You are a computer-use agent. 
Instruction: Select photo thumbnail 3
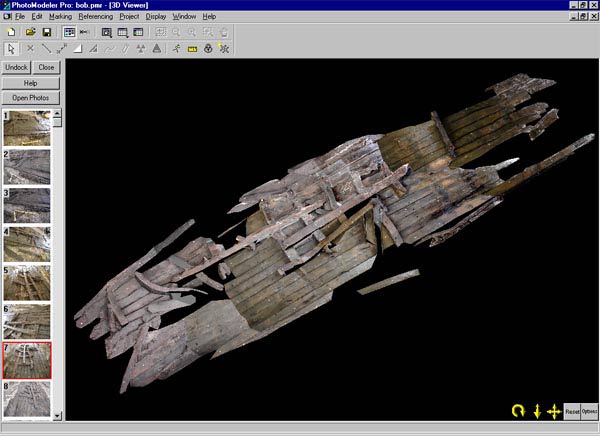(27, 206)
